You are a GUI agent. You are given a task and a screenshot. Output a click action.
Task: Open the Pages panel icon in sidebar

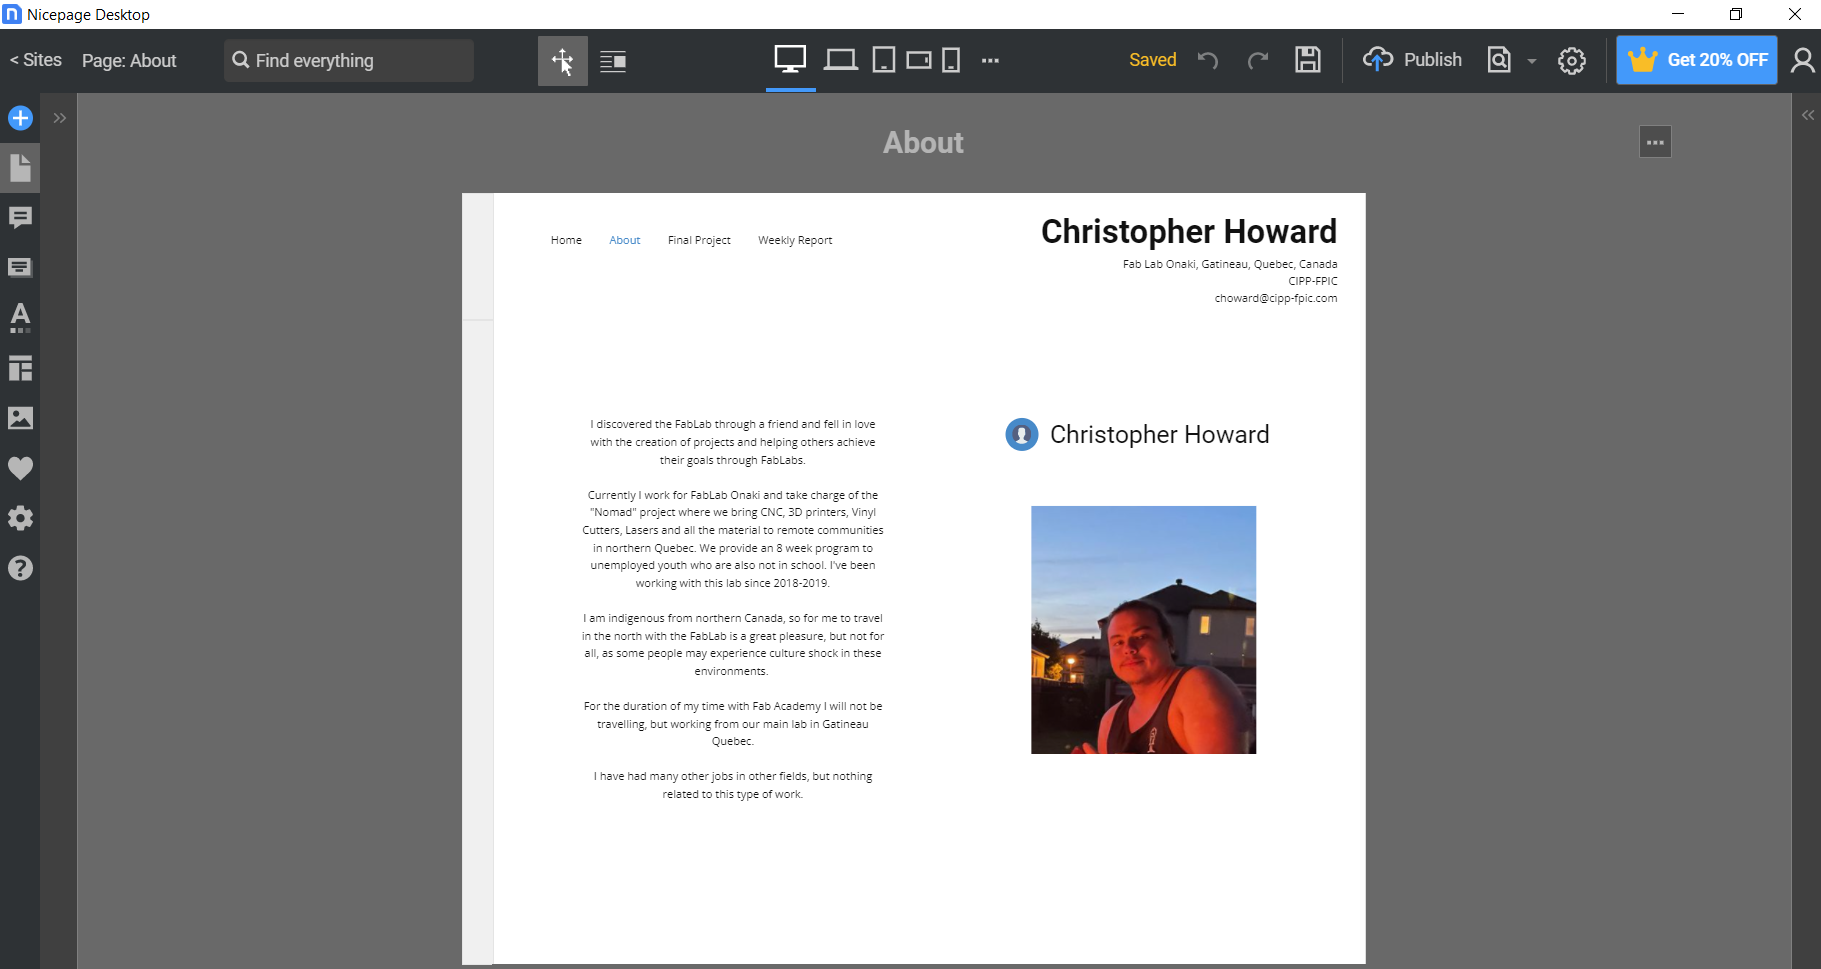pyautogui.click(x=20, y=168)
